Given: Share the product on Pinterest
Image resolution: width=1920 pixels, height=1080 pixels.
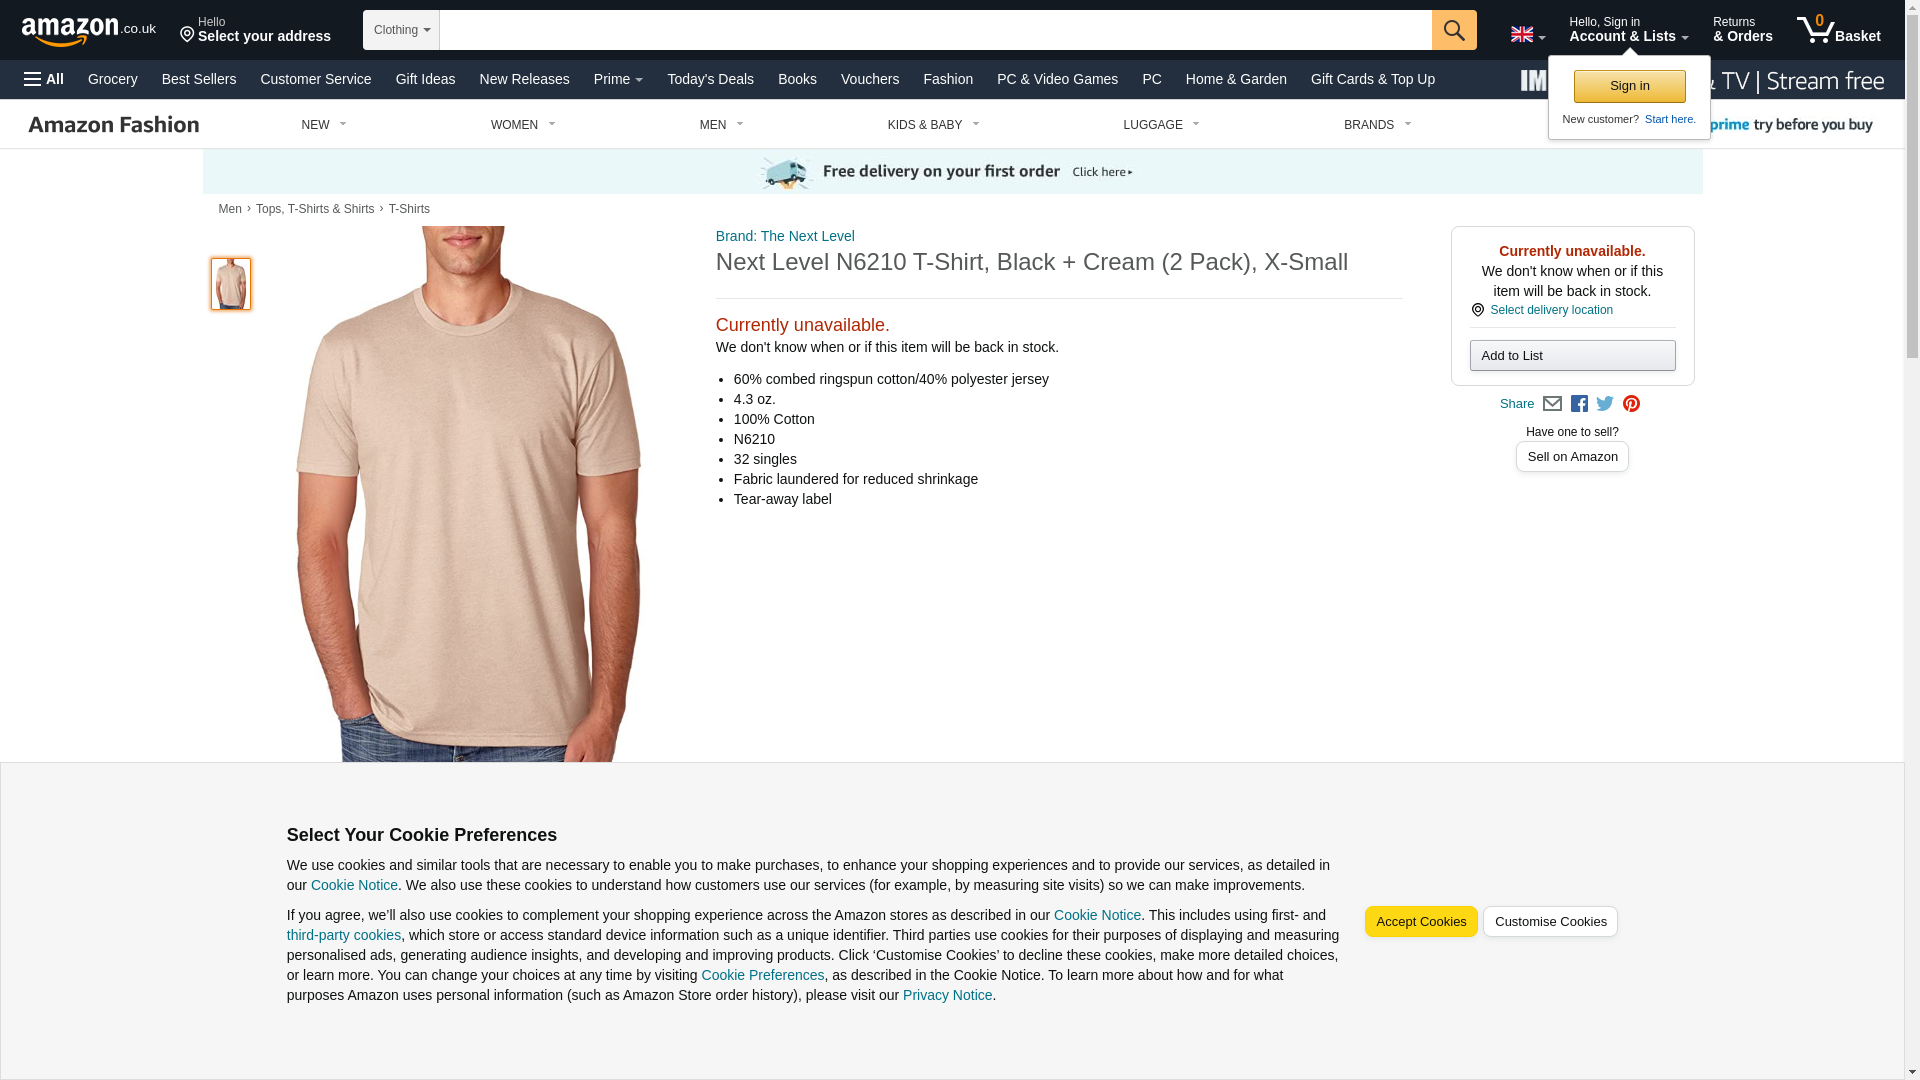Looking at the screenshot, I should pyautogui.click(x=1631, y=404).
